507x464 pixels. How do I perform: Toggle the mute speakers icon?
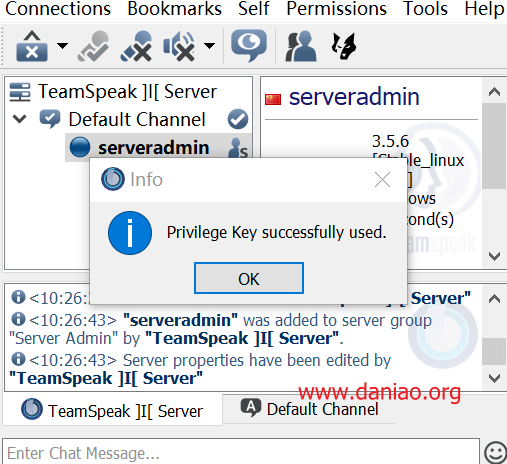[179, 46]
